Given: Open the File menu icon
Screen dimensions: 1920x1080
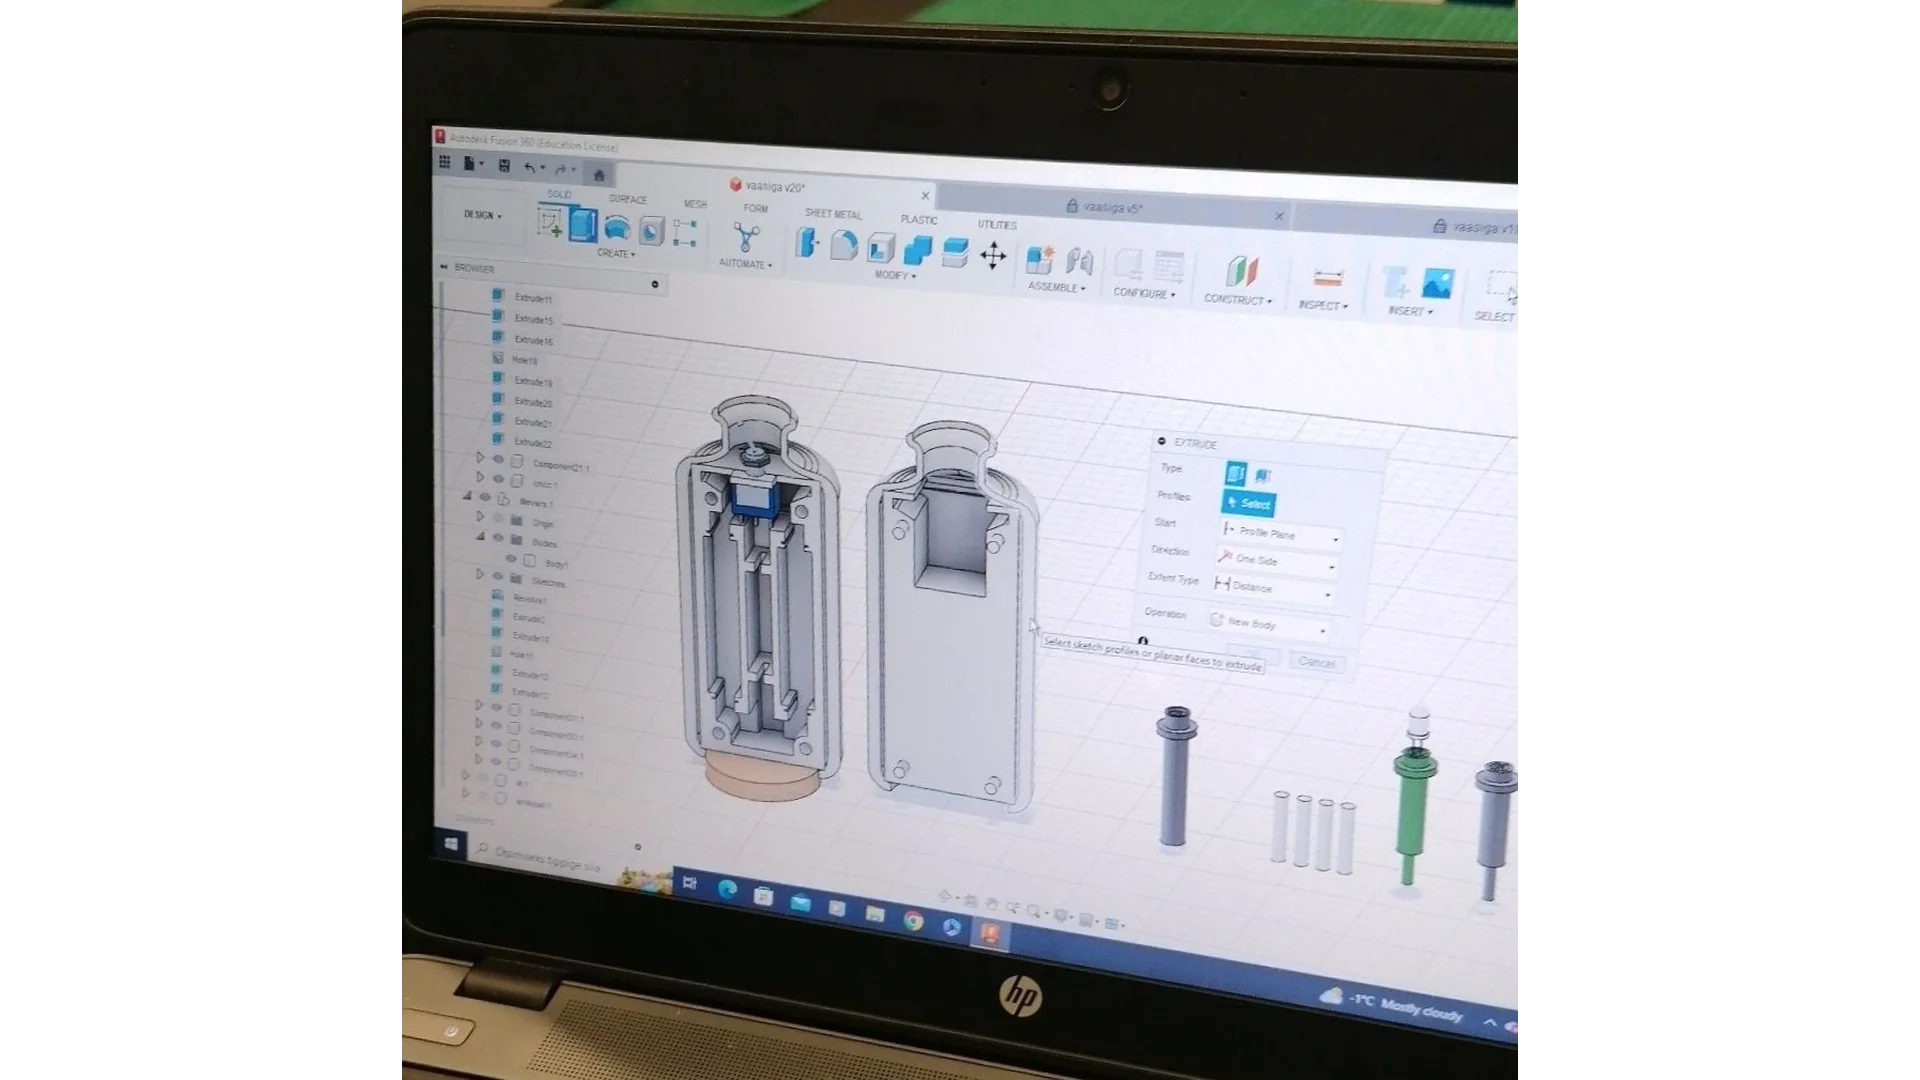Looking at the screenshot, I should pos(470,164).
